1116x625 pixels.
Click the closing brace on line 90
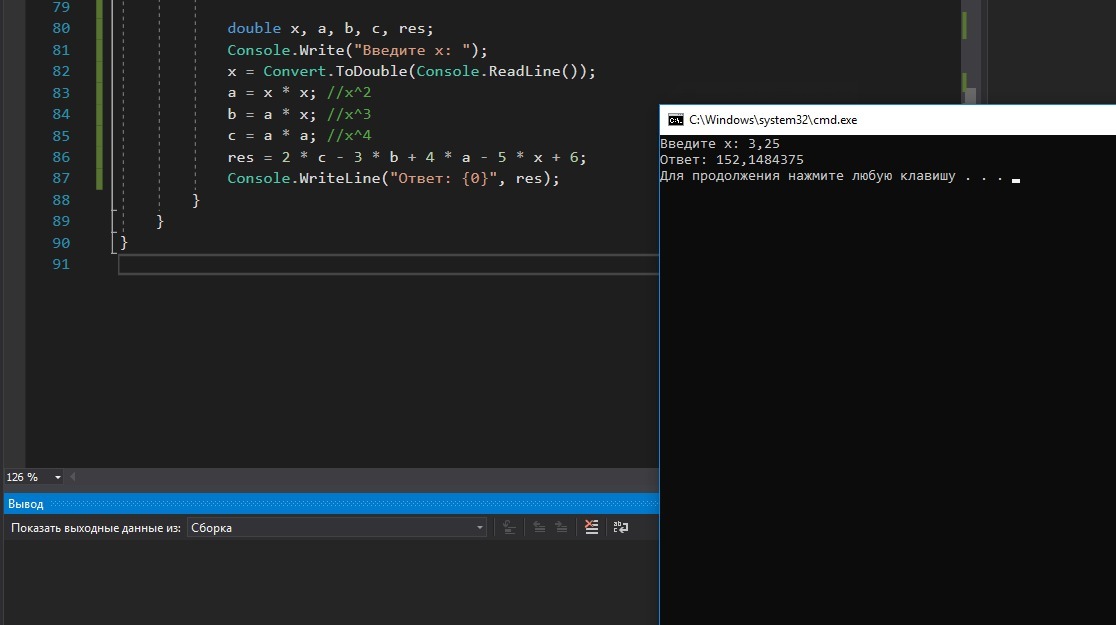point(124,243)
